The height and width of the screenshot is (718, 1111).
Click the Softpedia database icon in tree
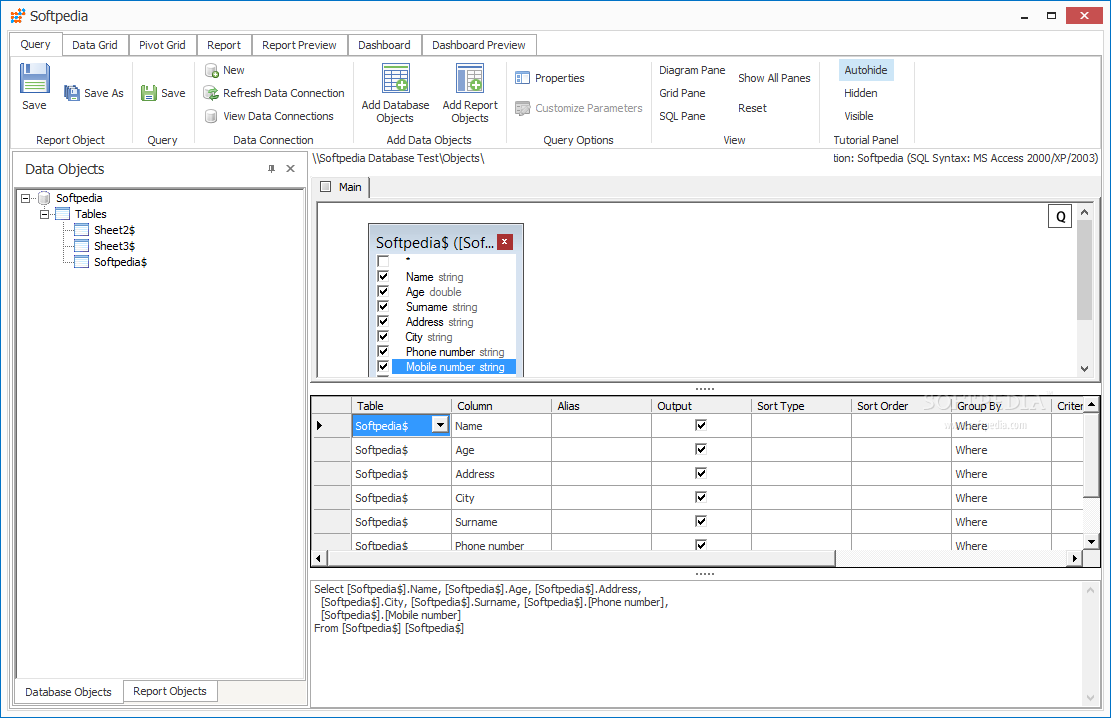(x=44, y=198)
